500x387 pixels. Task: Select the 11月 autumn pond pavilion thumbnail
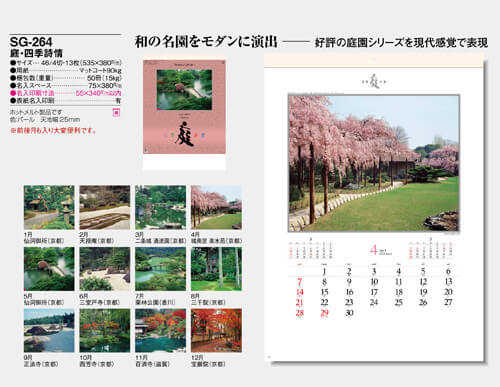coord(160,330)
